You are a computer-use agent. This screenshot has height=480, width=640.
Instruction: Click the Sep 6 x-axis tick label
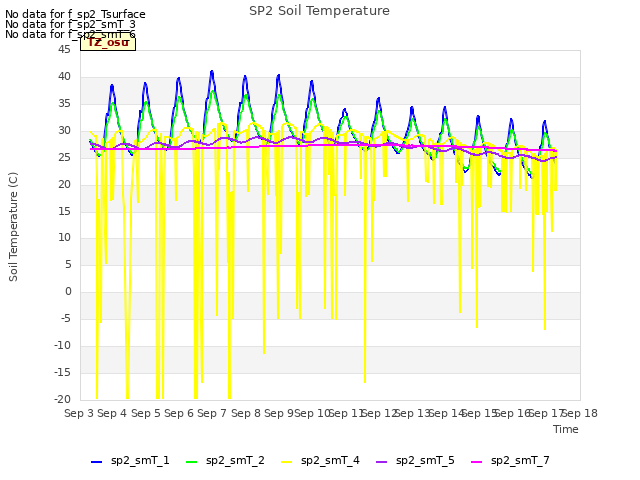pos(179,413)
